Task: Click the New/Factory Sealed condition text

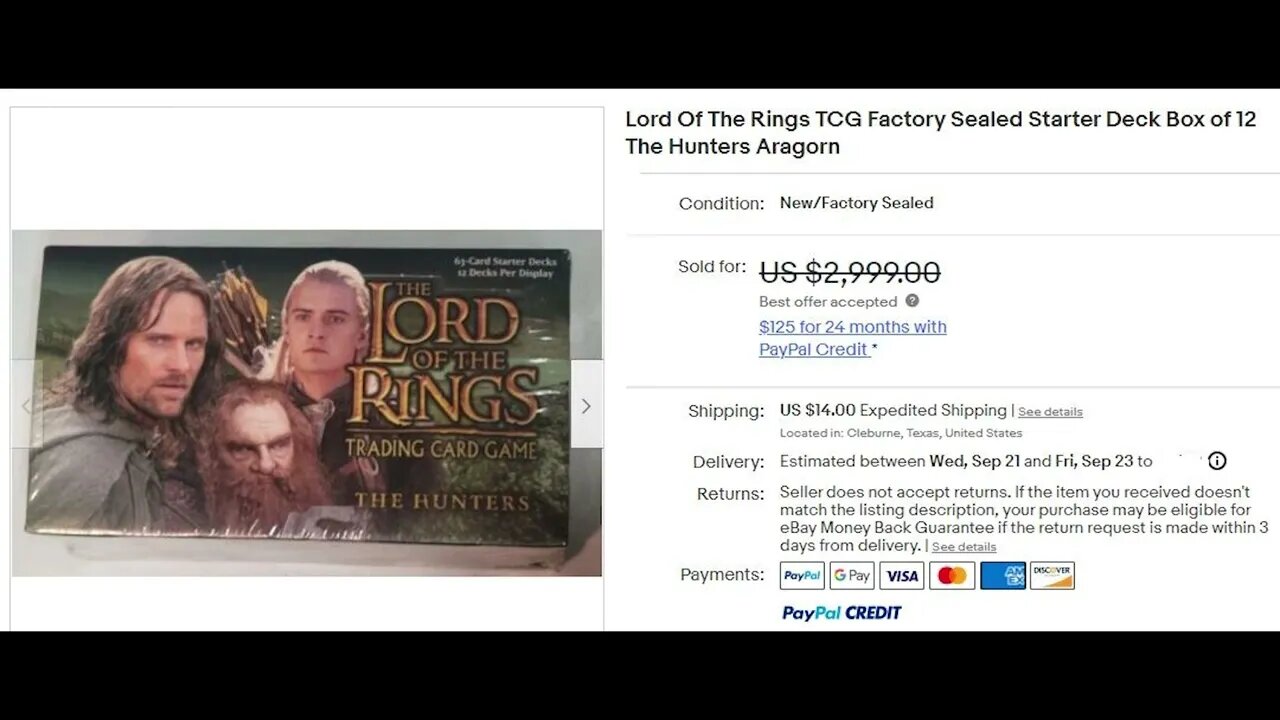Action: point(856,203)
